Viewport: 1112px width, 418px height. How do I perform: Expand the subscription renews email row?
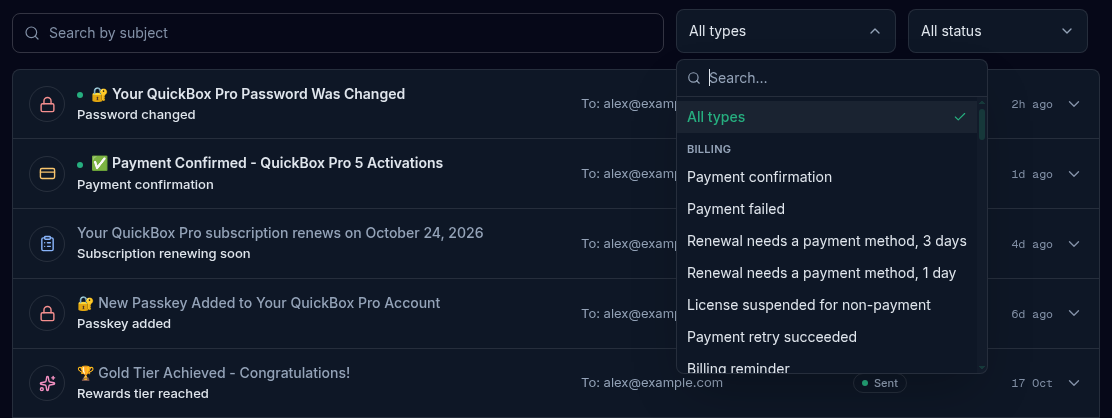point(1074,243)
